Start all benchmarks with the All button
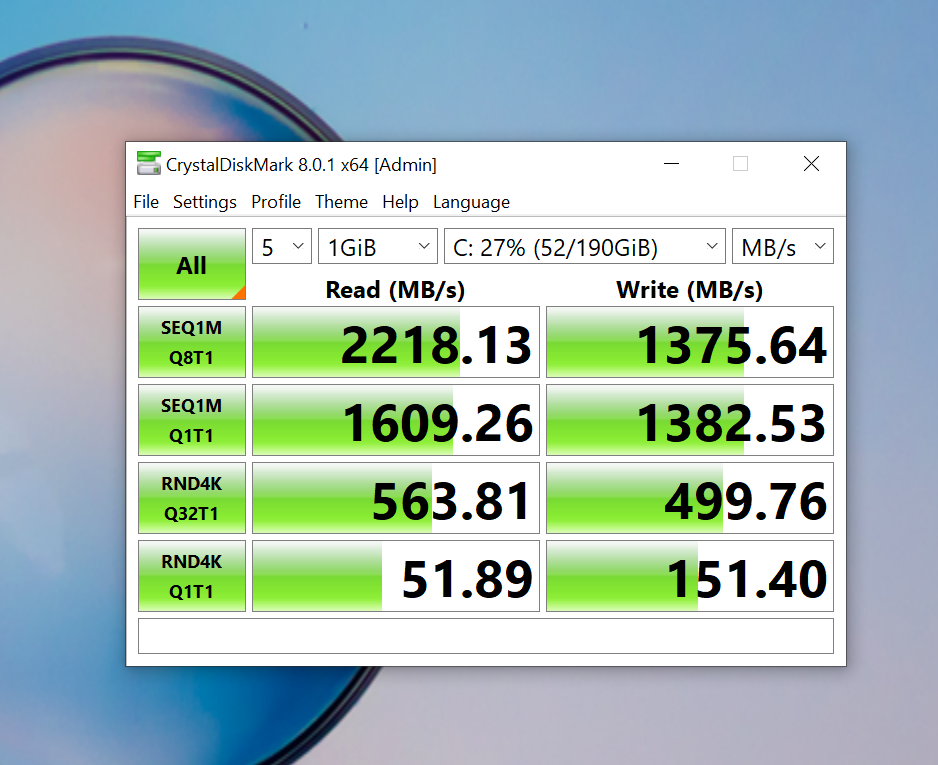The height and width of the screenshot is (765, 938). pyautogui.click(x=192, y=264)
